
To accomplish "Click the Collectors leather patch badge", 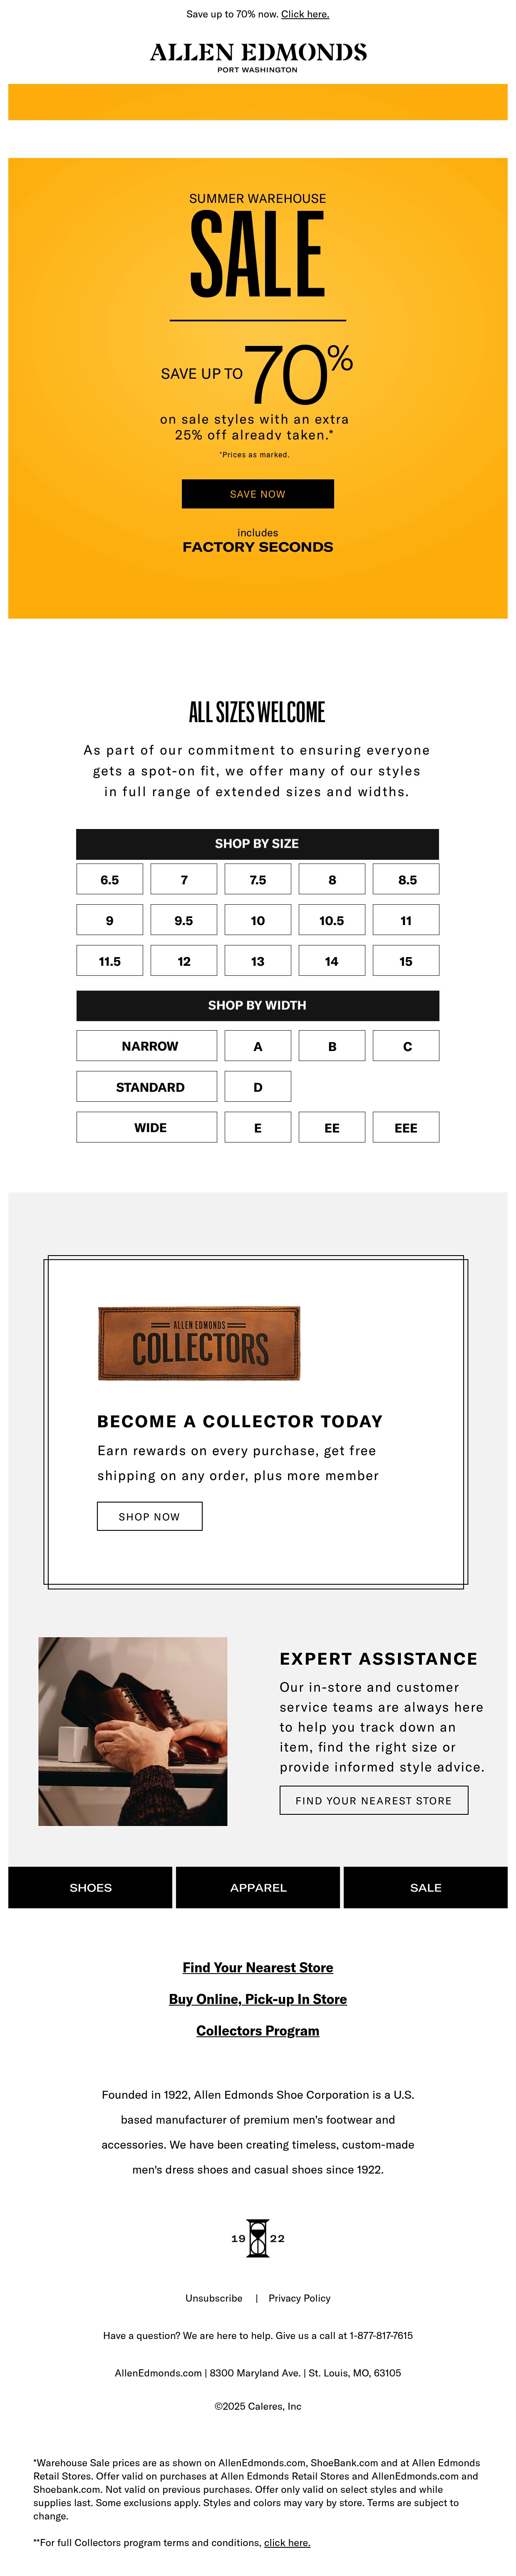I will [x=199, y=1343].
